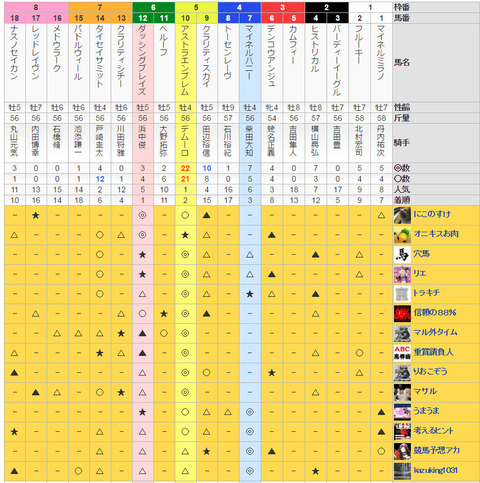Click the 騎手 row label
The height and width of the screenshot is (483, 480).
click(x=401, y=143)
